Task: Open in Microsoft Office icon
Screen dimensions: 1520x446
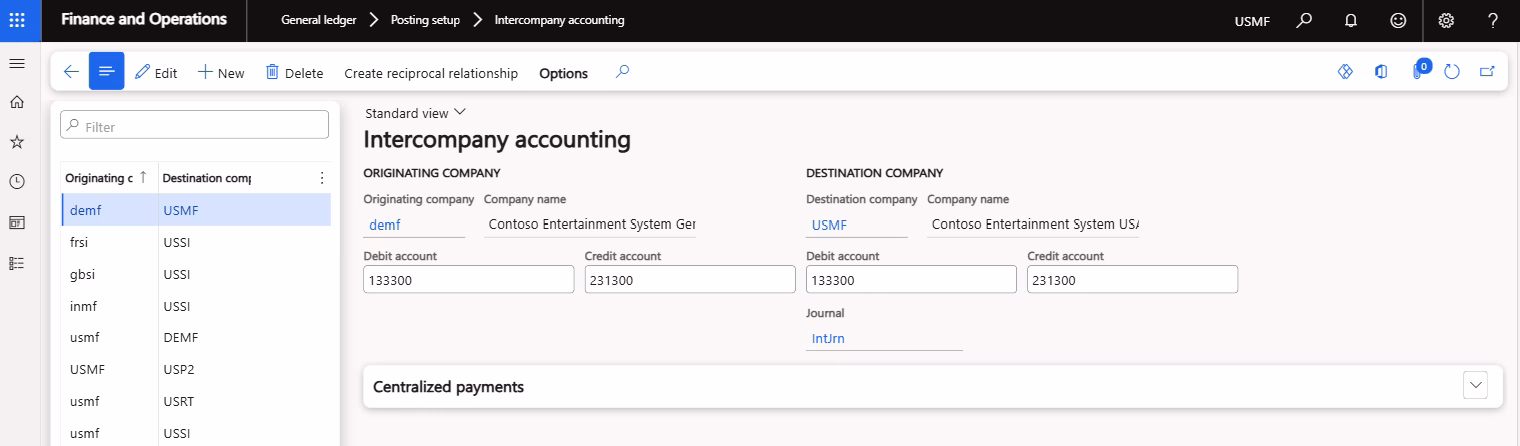Action: click(x=1381, y=72)
